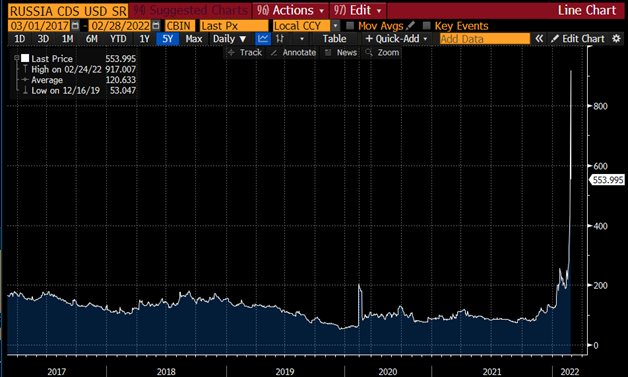Click the Low on 12/16/19 legend row
628x377 pixels.
click(x=79, y=91)
